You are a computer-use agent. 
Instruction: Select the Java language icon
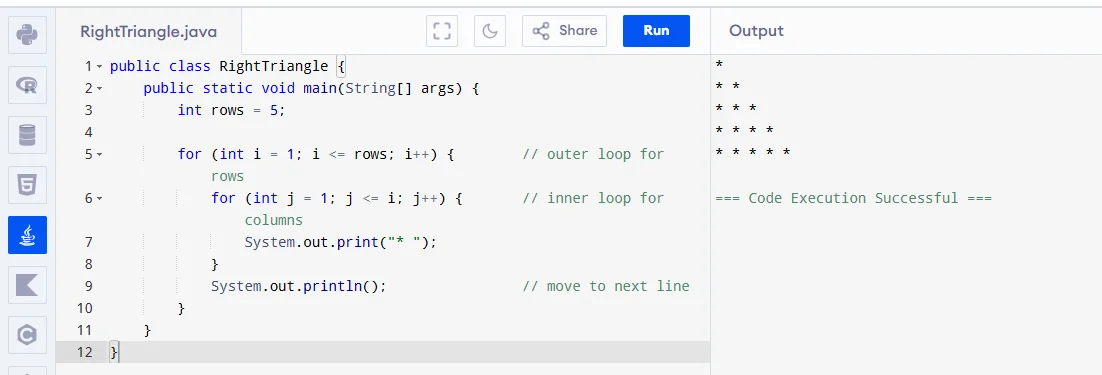coord(27,235)
